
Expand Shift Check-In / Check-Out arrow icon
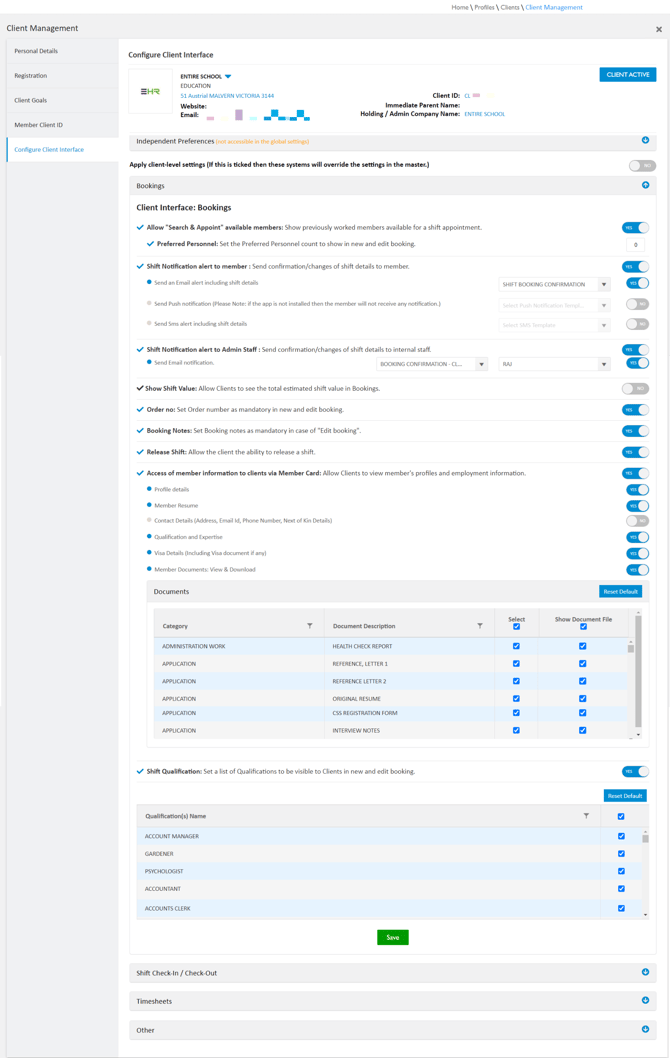pos(645,972)
